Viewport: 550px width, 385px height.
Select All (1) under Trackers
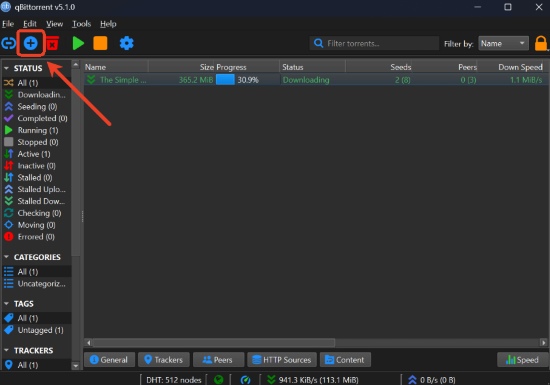pyautogui.click(x=36, y=365)
